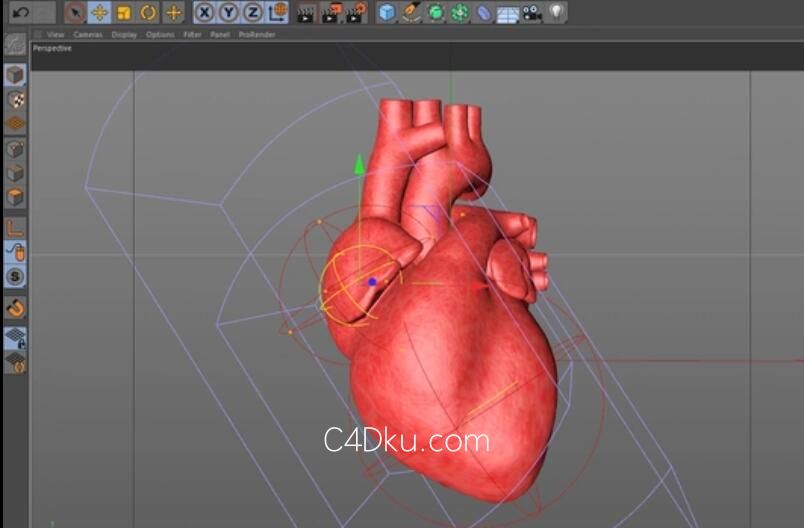The width and height of the screenshot is (804, 528).
Task: Click the green Y-axis arrow handle
Action: pyautogui.click(x=360, y=164)
